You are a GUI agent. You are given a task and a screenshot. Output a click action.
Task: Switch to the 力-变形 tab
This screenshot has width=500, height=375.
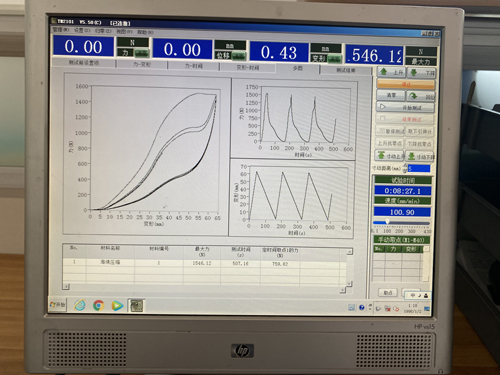[142, 64]
